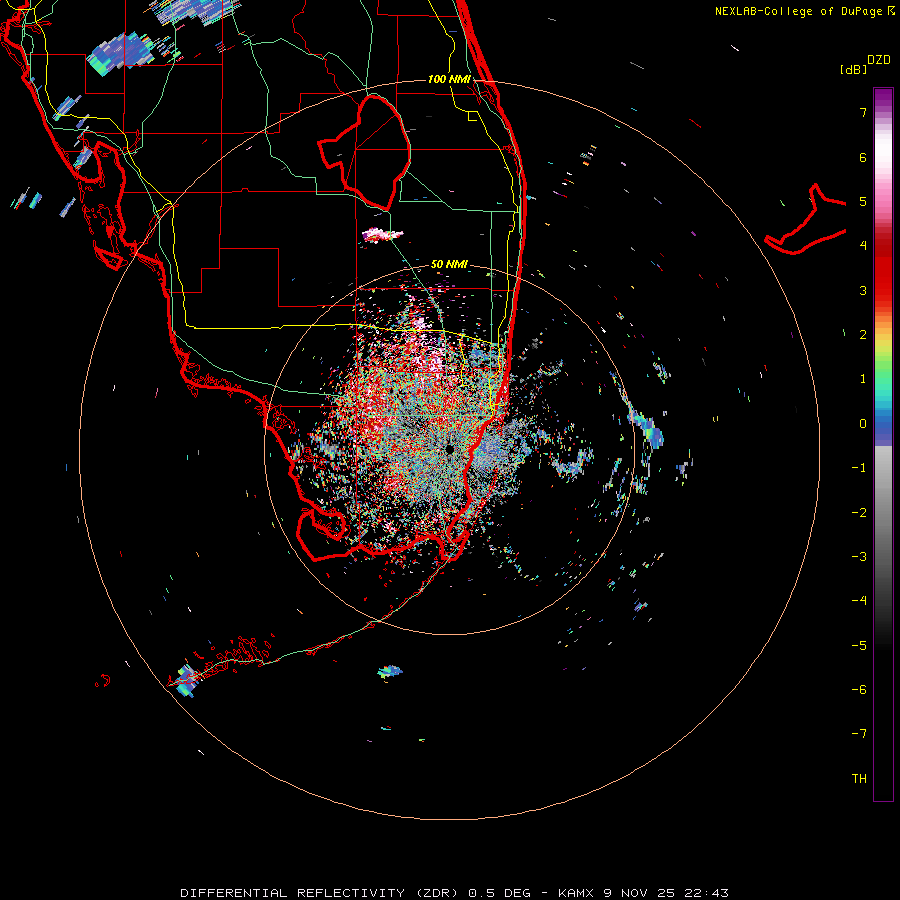Image resolution: width=900 pixels, height=900 pixels.
Task: Click the -5 value on the scale
Action: [859, 646]
